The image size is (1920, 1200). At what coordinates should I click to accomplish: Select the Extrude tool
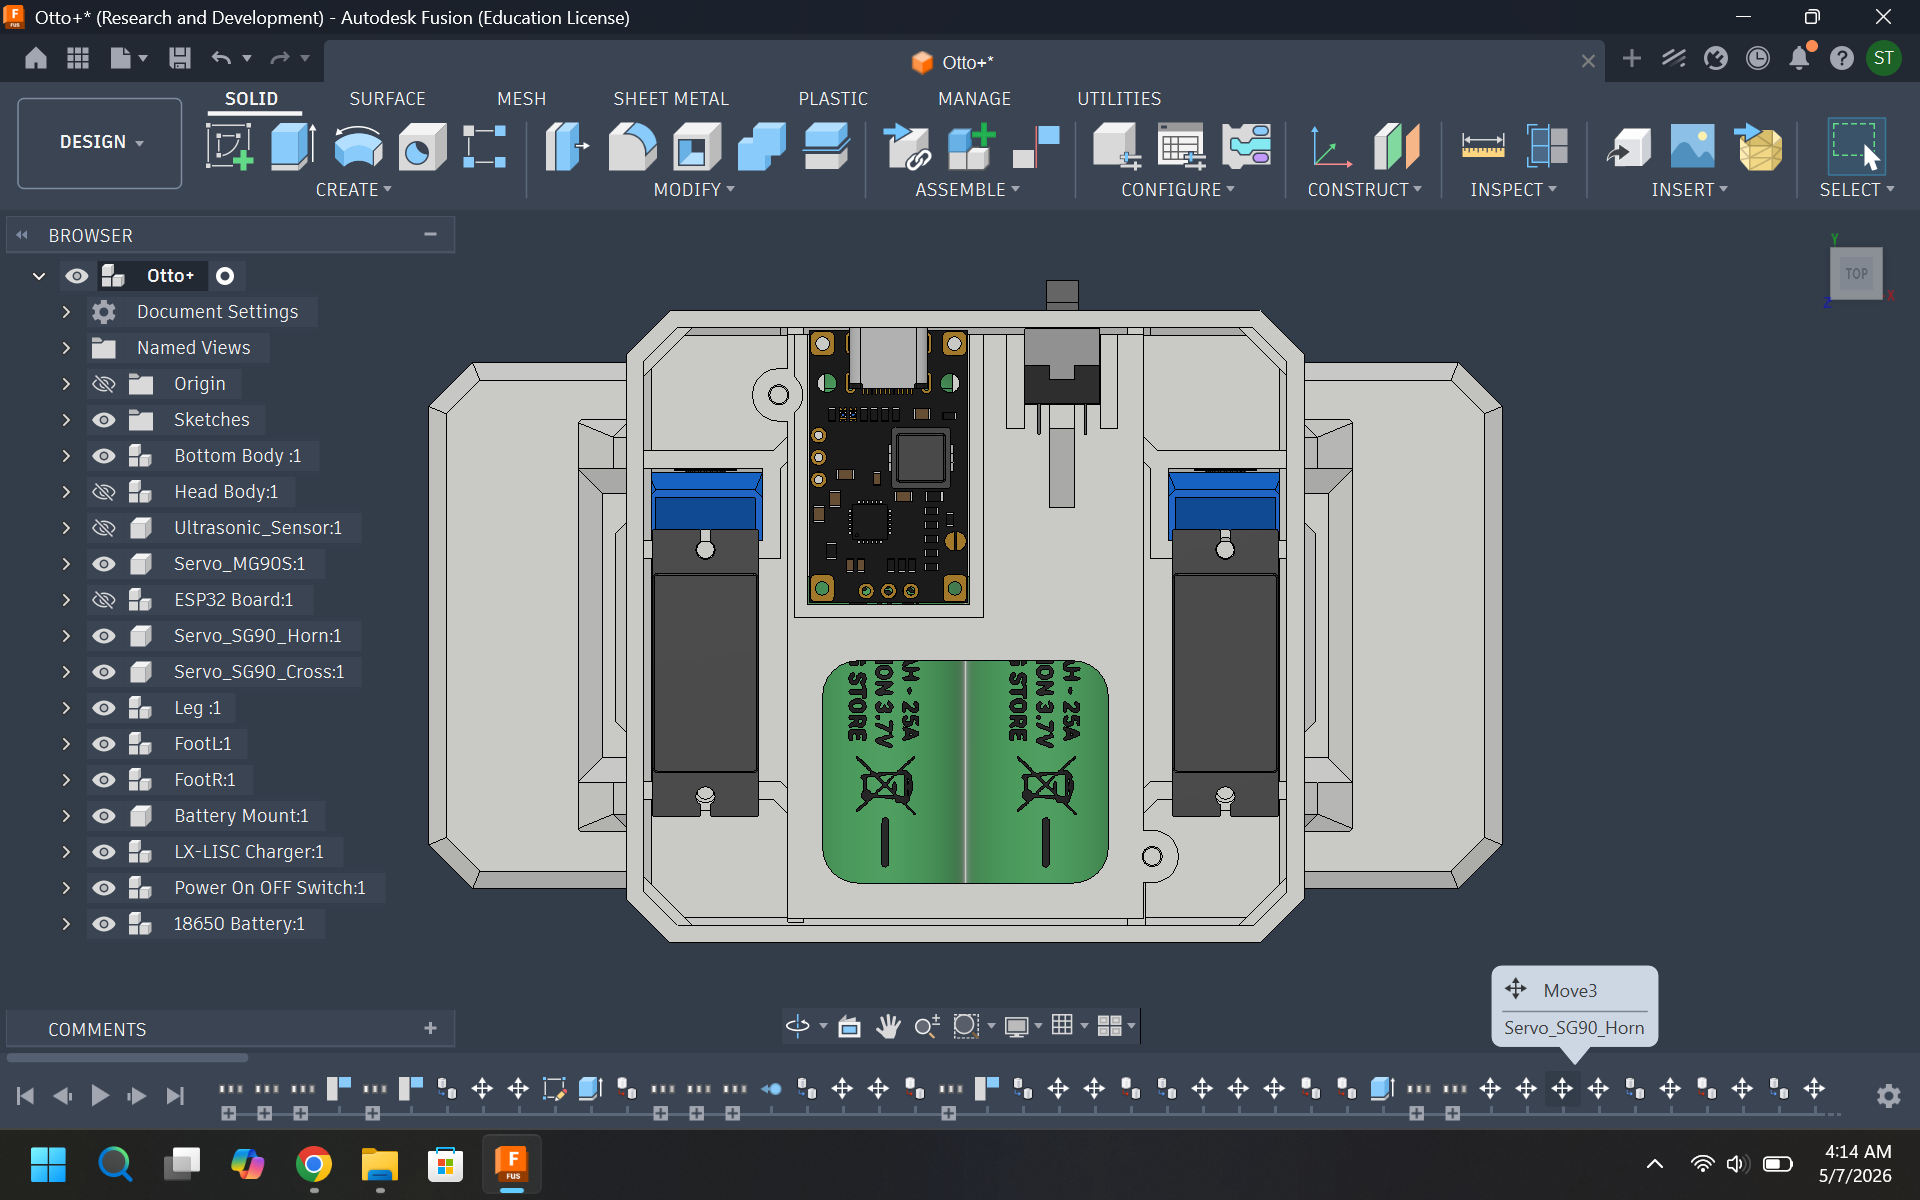(293, 146)
